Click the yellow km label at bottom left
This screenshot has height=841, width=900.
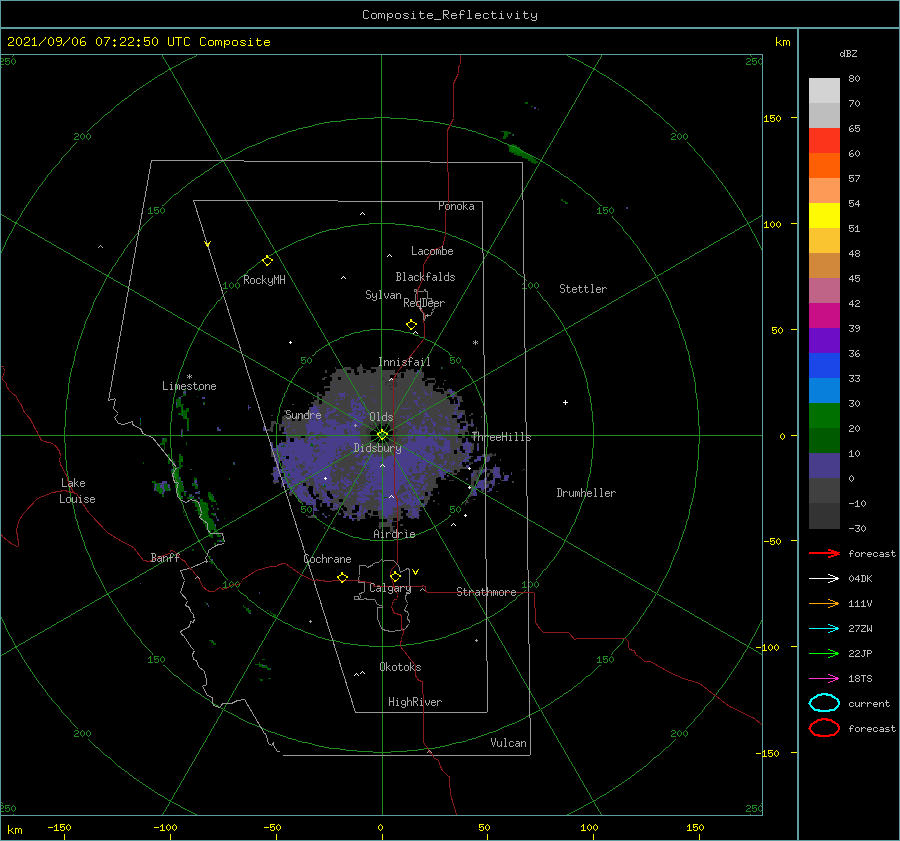[14, 830]
